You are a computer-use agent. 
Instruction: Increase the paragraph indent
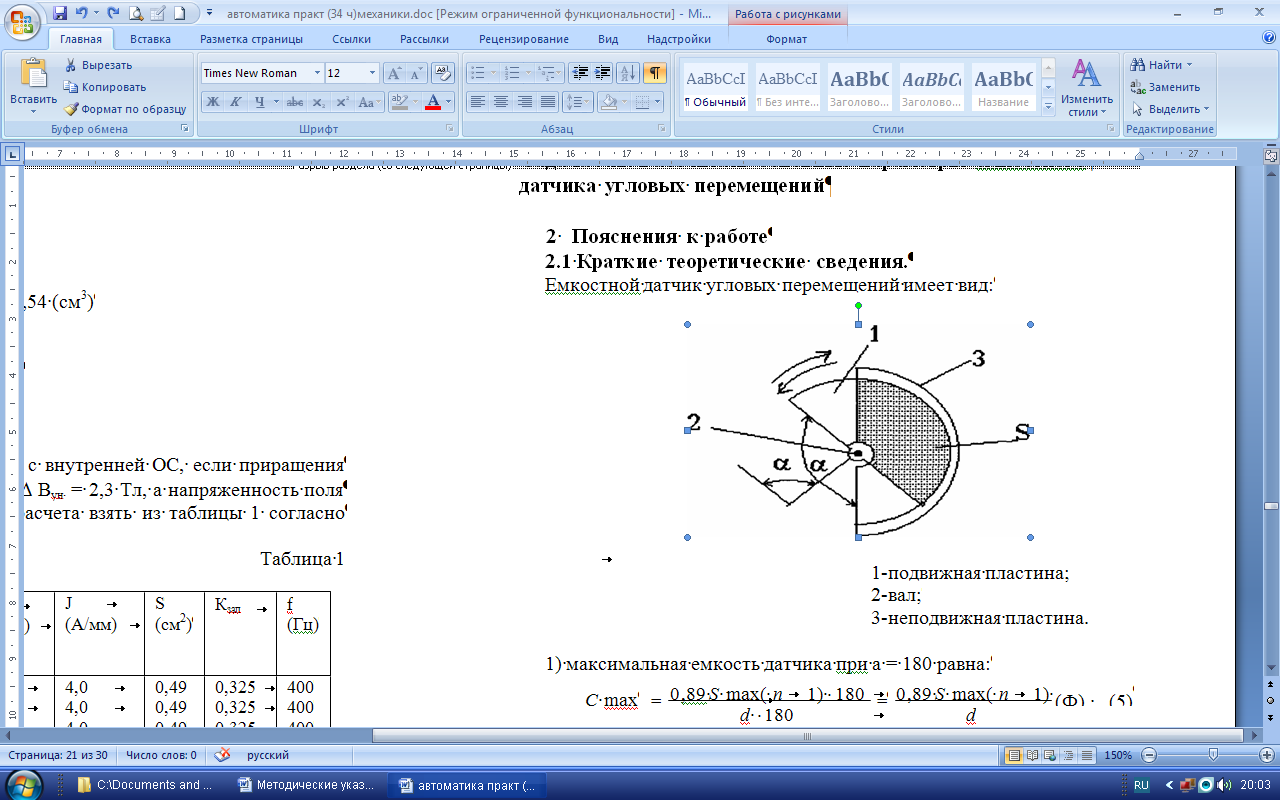(x=602, y=73)
